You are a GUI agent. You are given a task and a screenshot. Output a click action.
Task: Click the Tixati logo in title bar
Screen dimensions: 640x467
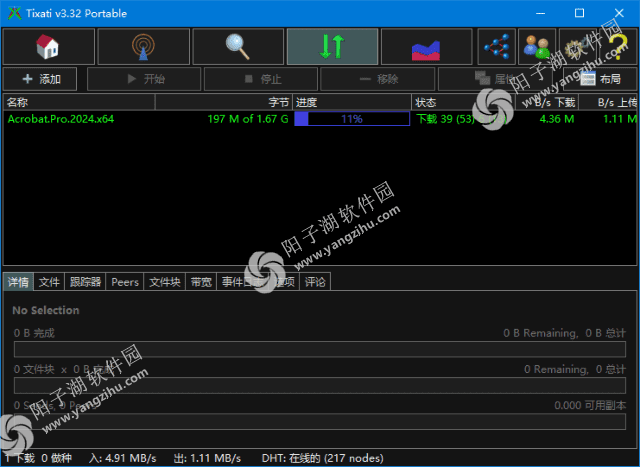coord(14,13)
